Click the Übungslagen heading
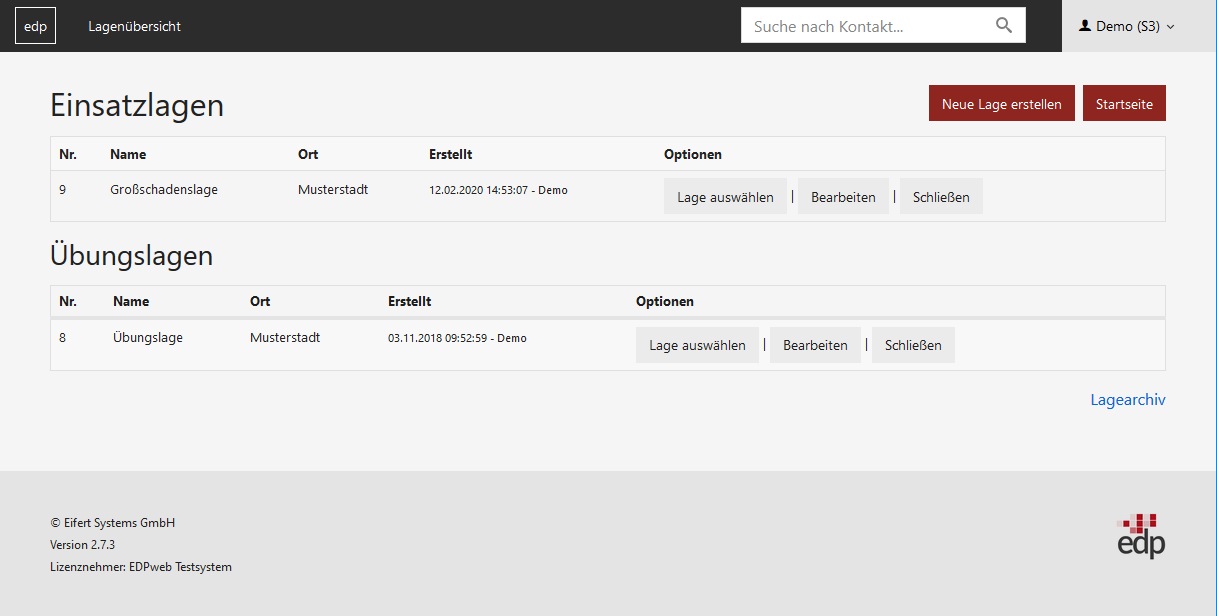The width and height of the screenshot is (1217, 616). tap(132, 255)
